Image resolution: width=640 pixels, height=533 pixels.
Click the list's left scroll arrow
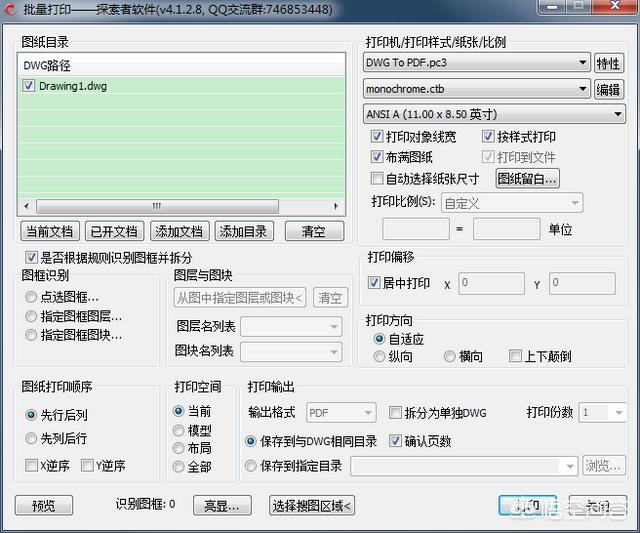pyautogui.click(x=27, y=206)
